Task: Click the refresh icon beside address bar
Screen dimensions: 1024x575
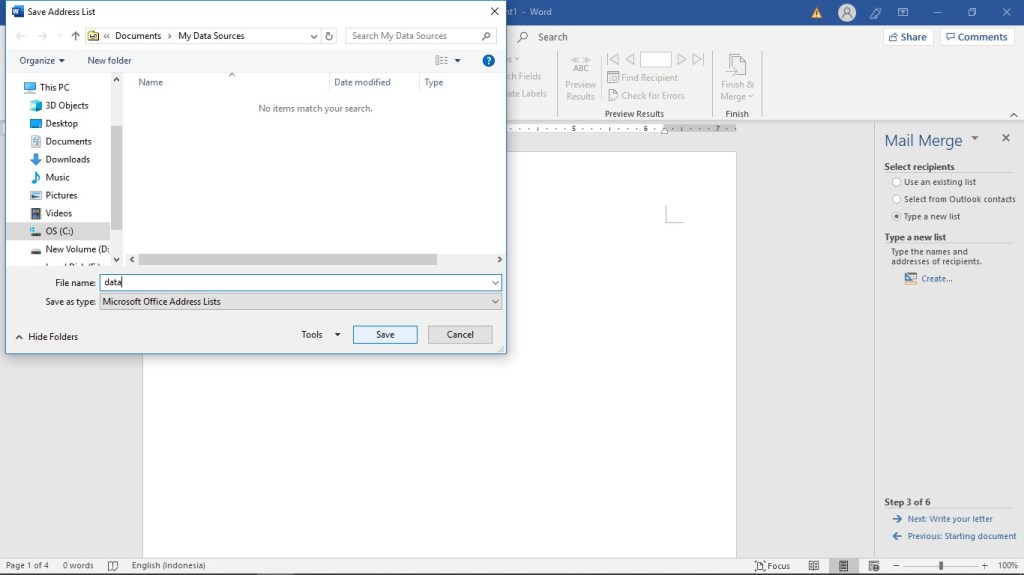Action: pyautogui.click(x=330, y=36)
